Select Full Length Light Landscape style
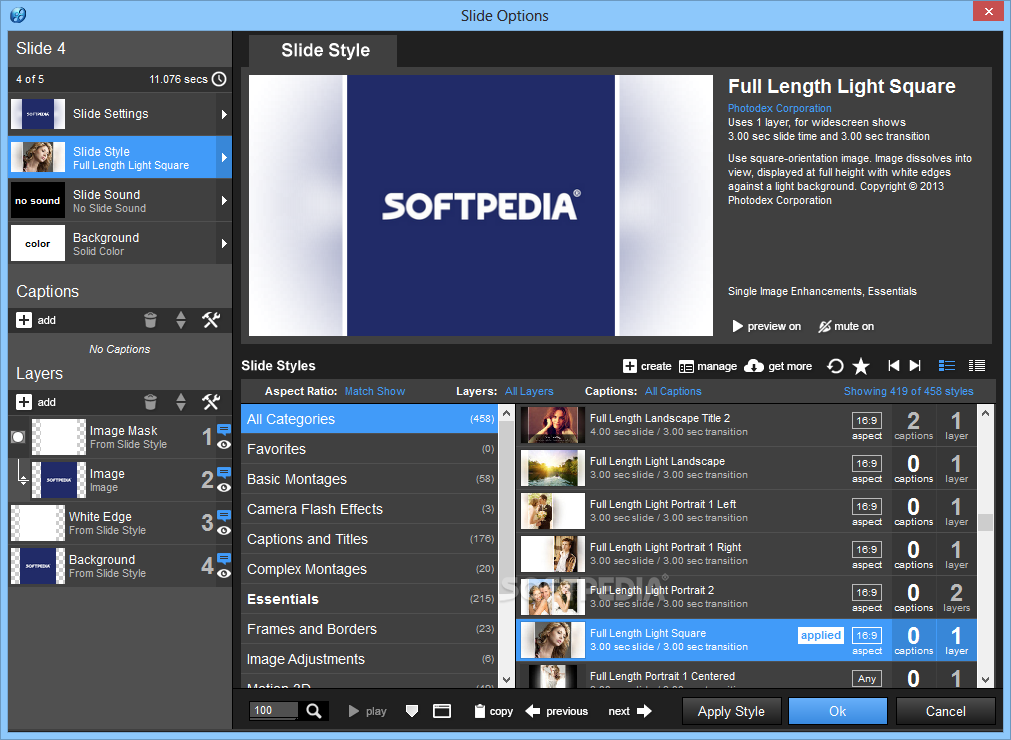The image size is (1011, 740). pyautogui.click(x=747, y=468)
